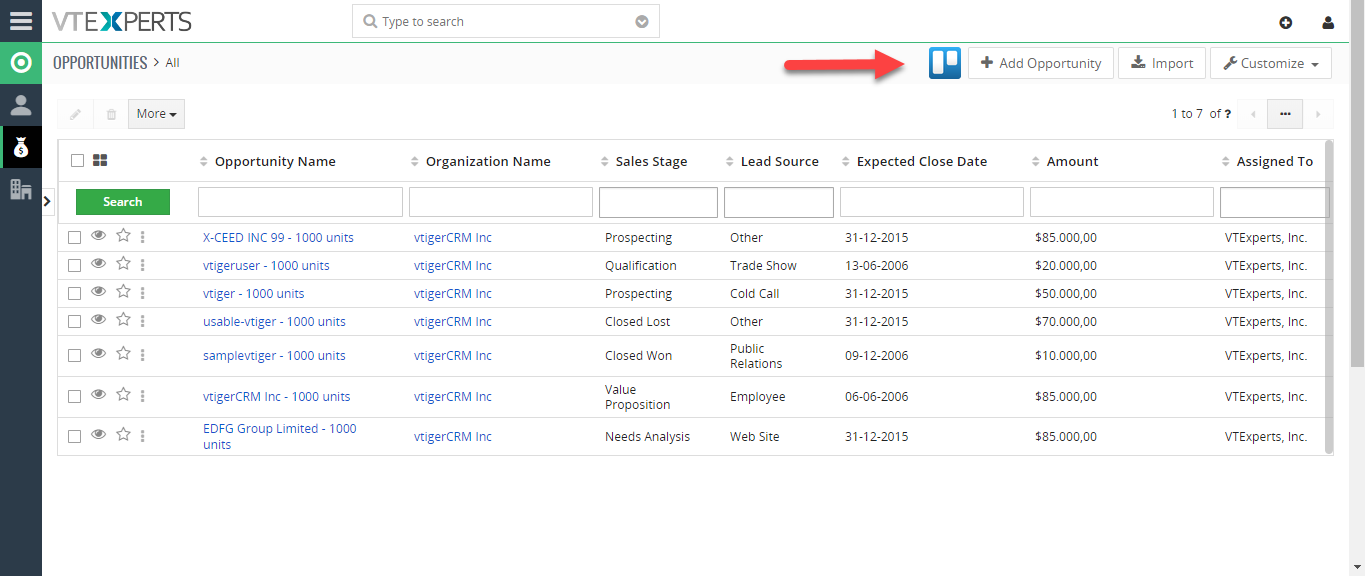Star the vtigeruser - 1000 units row
This screenshot has height=576, width=1365.
tap(123, 264)
